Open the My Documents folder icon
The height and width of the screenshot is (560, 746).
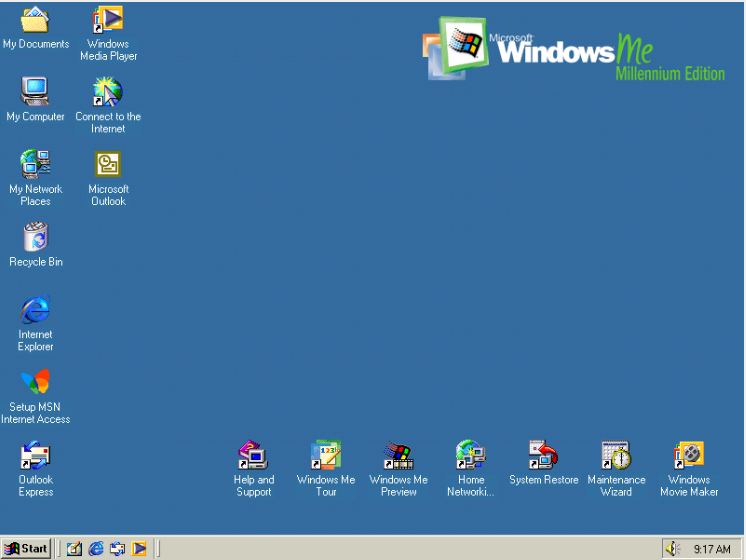click(x=35, y=20)
